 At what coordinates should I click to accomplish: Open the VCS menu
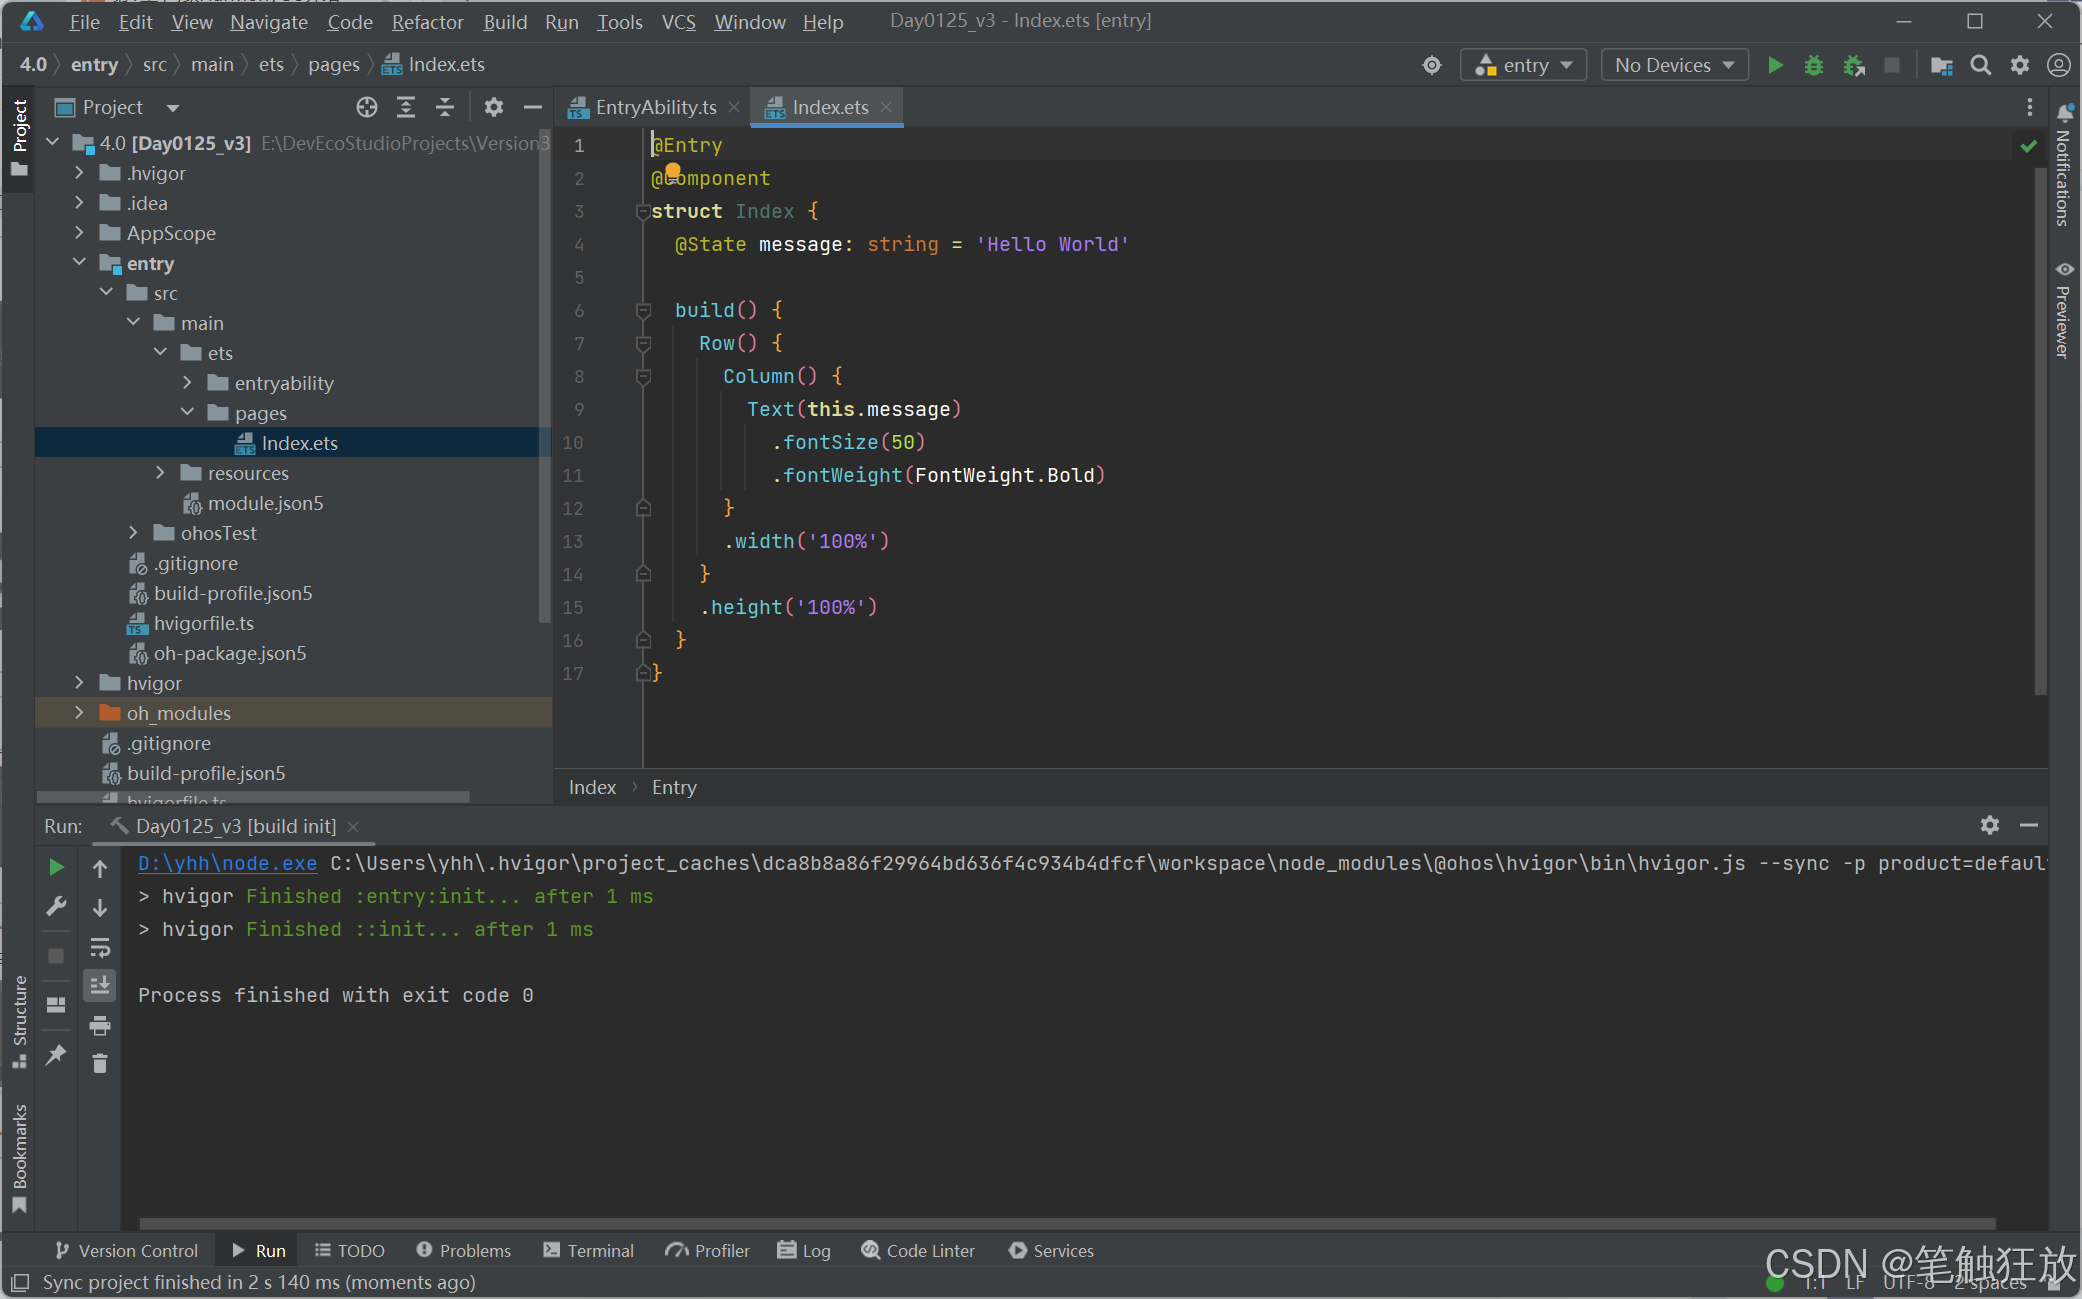click(678, 21)
